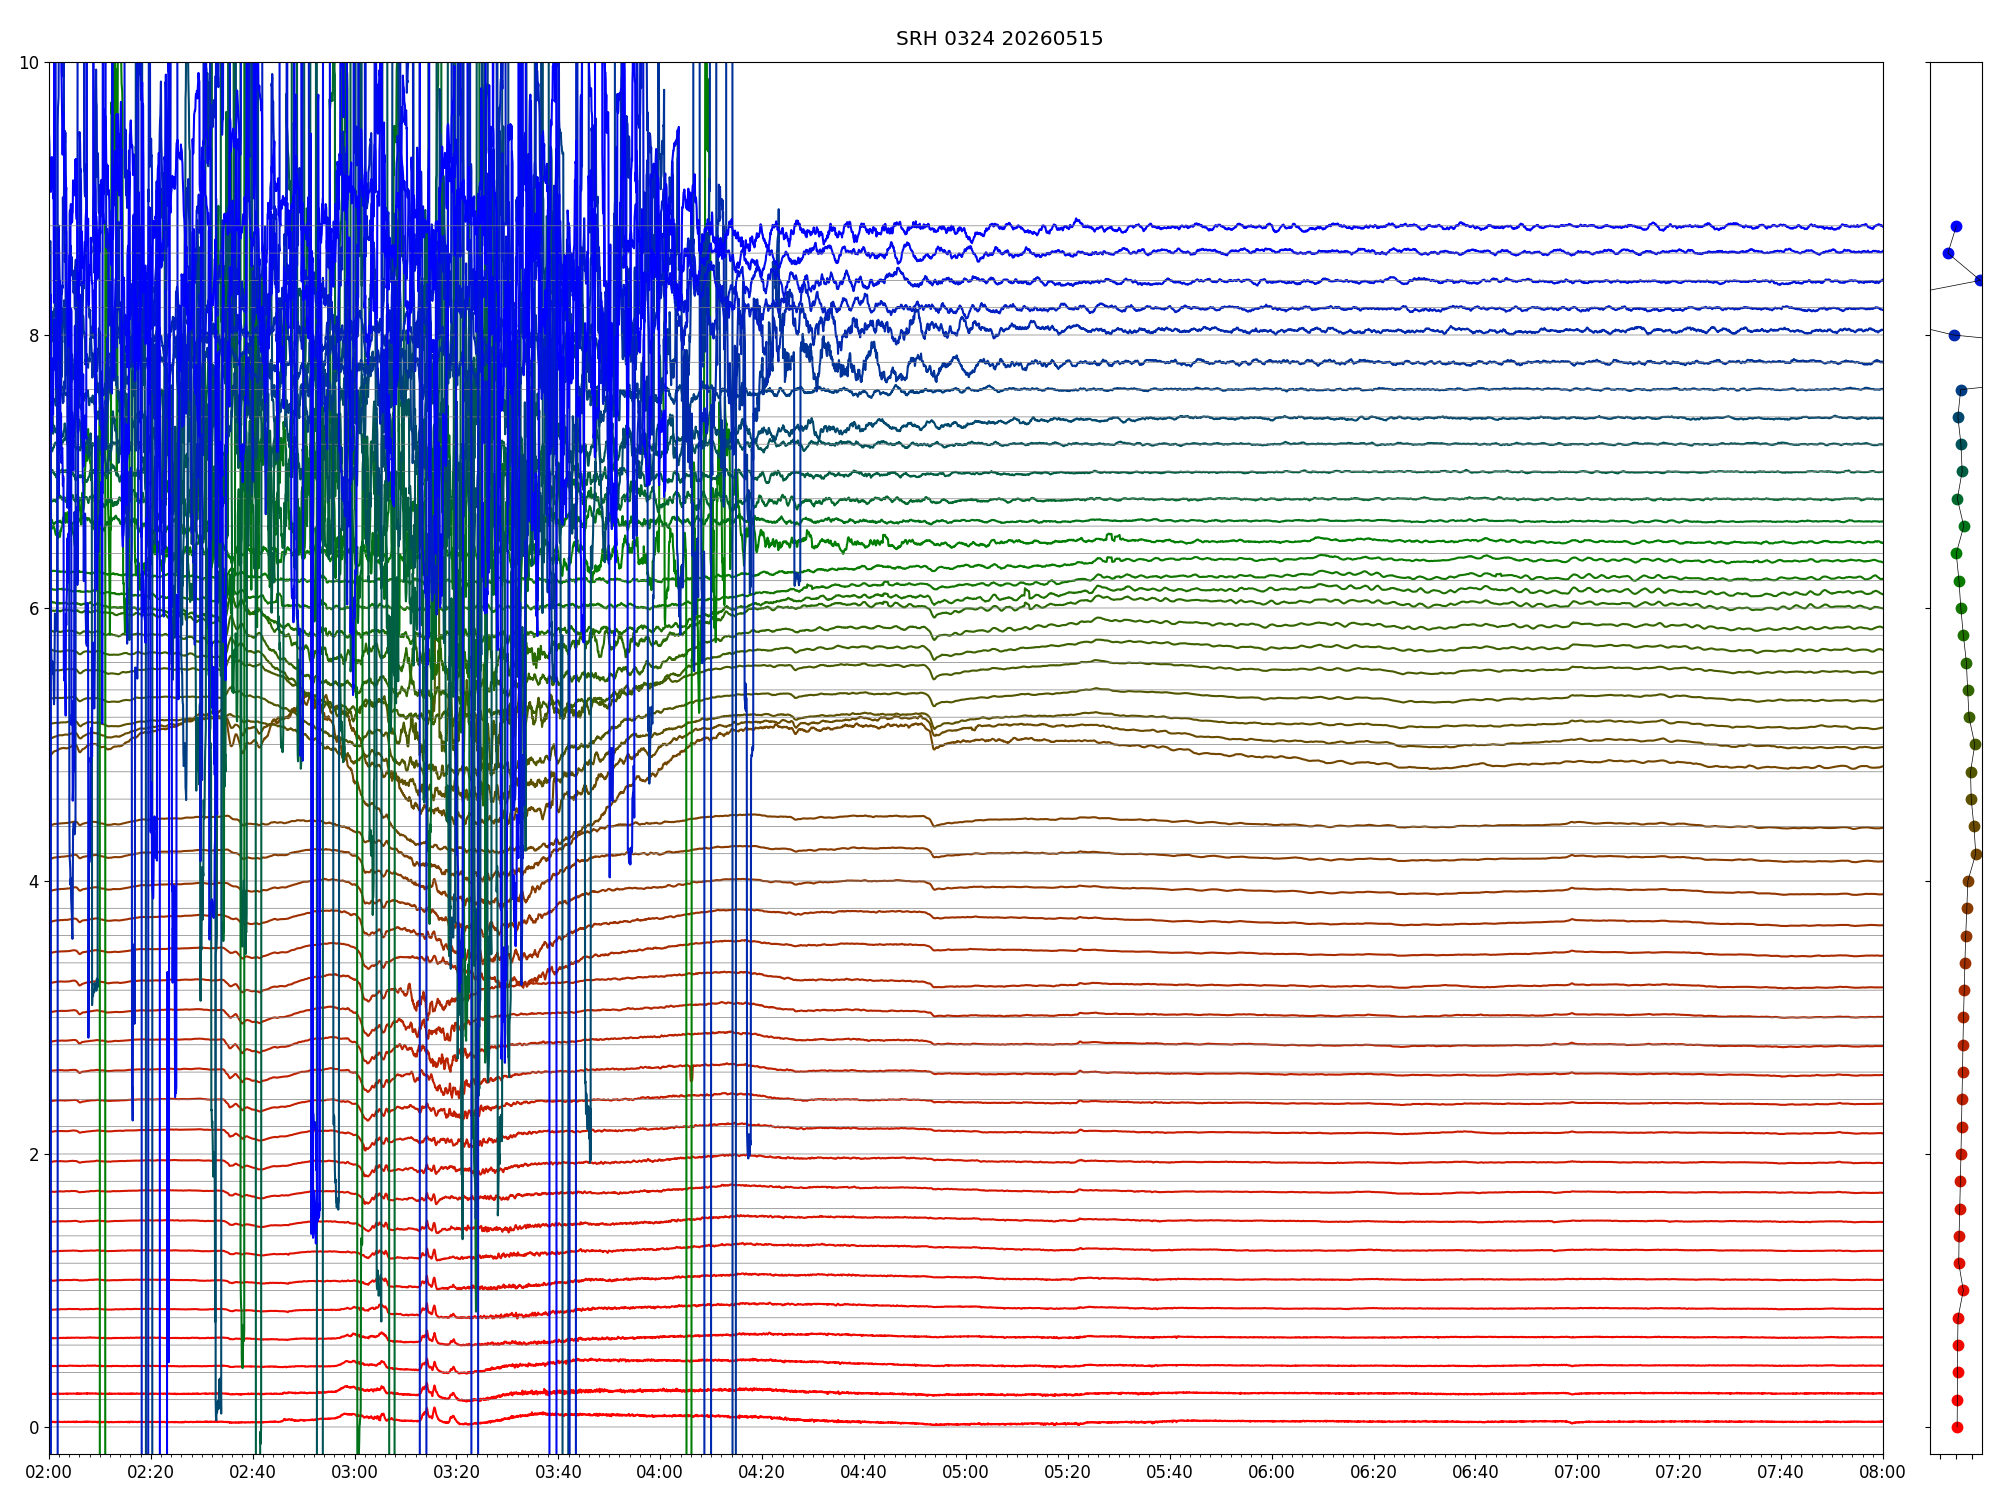Click the 02:20 time axis label

151,1472
